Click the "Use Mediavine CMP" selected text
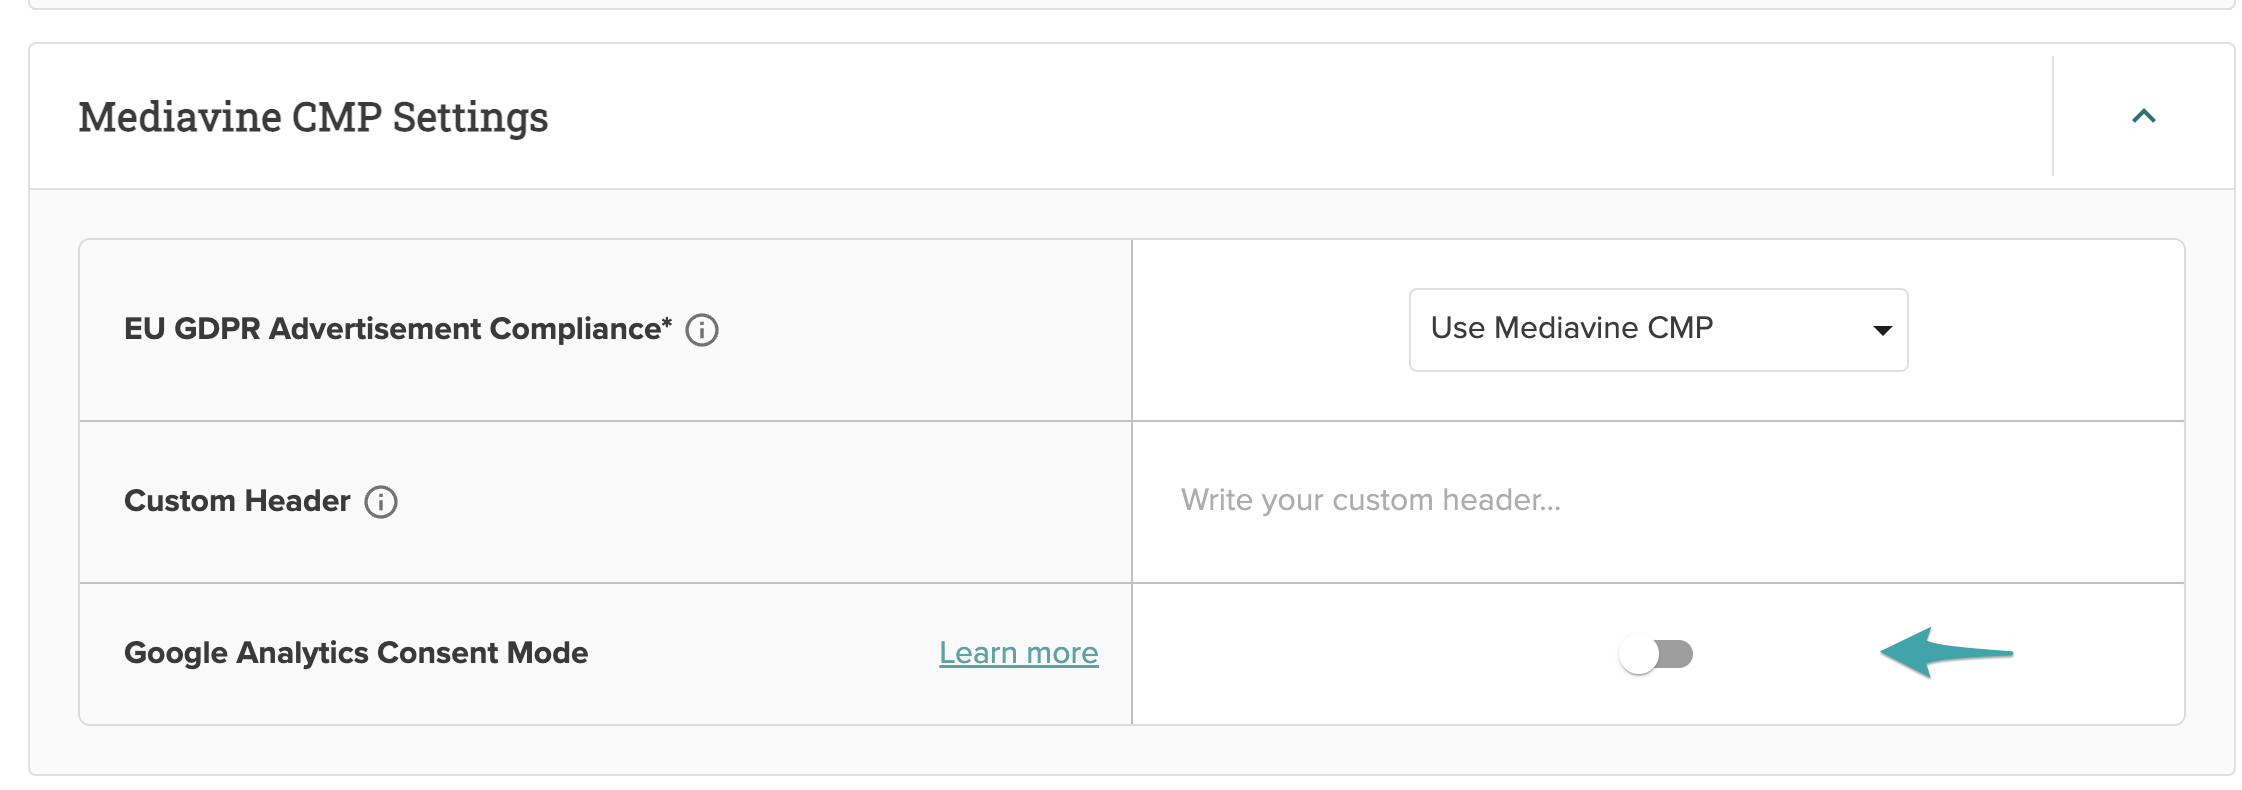 pos(1572,328)
